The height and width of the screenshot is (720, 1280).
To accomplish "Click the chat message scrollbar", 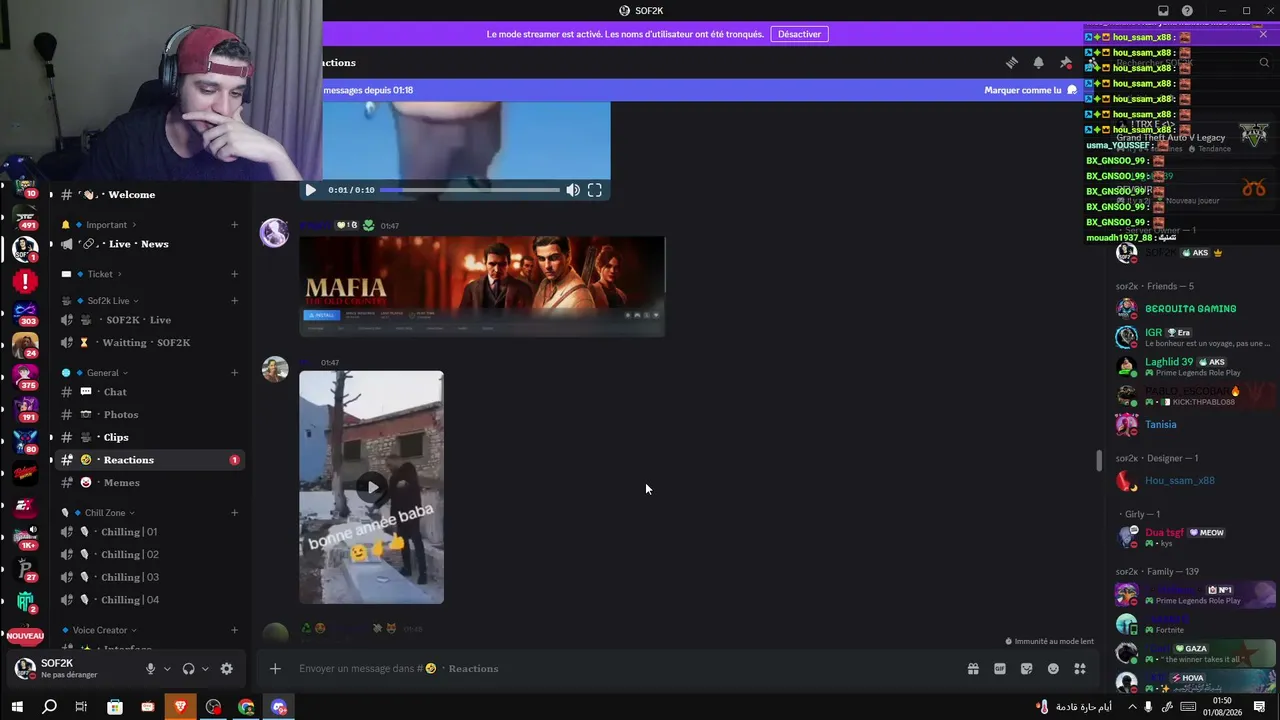I will point(1099,461).
